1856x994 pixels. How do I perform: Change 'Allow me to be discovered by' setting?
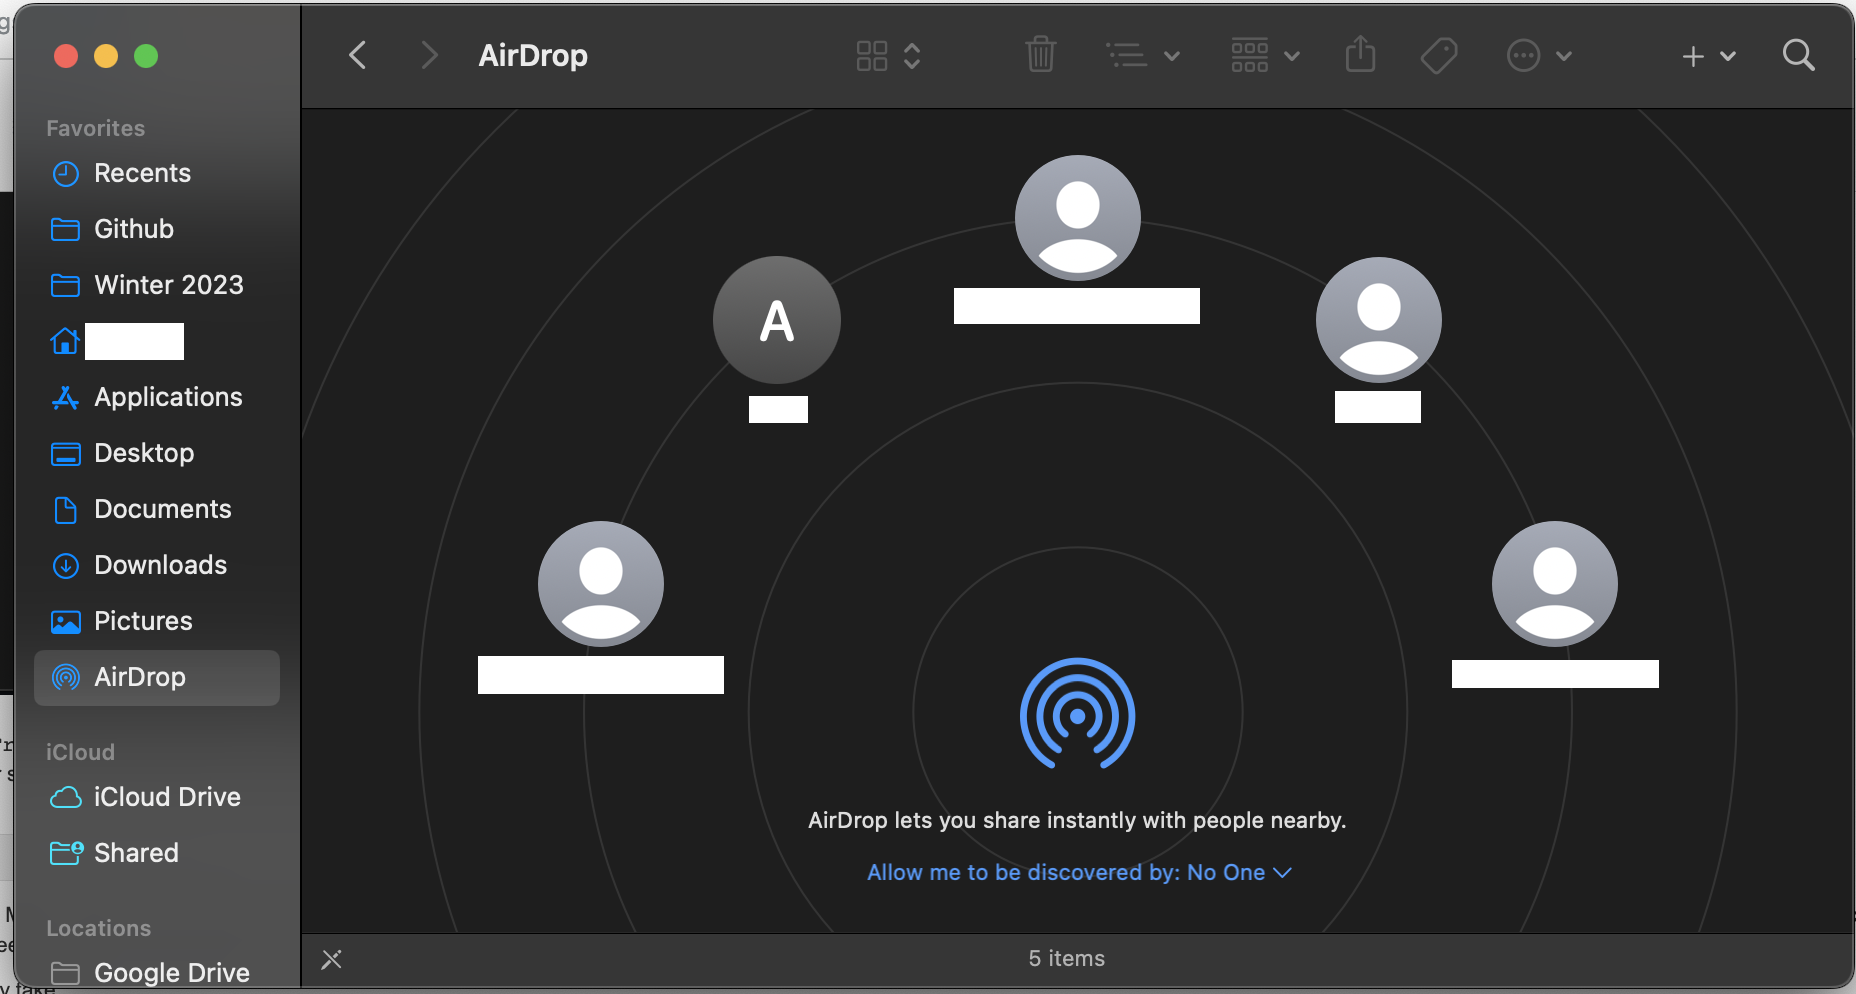[1079, 872]
